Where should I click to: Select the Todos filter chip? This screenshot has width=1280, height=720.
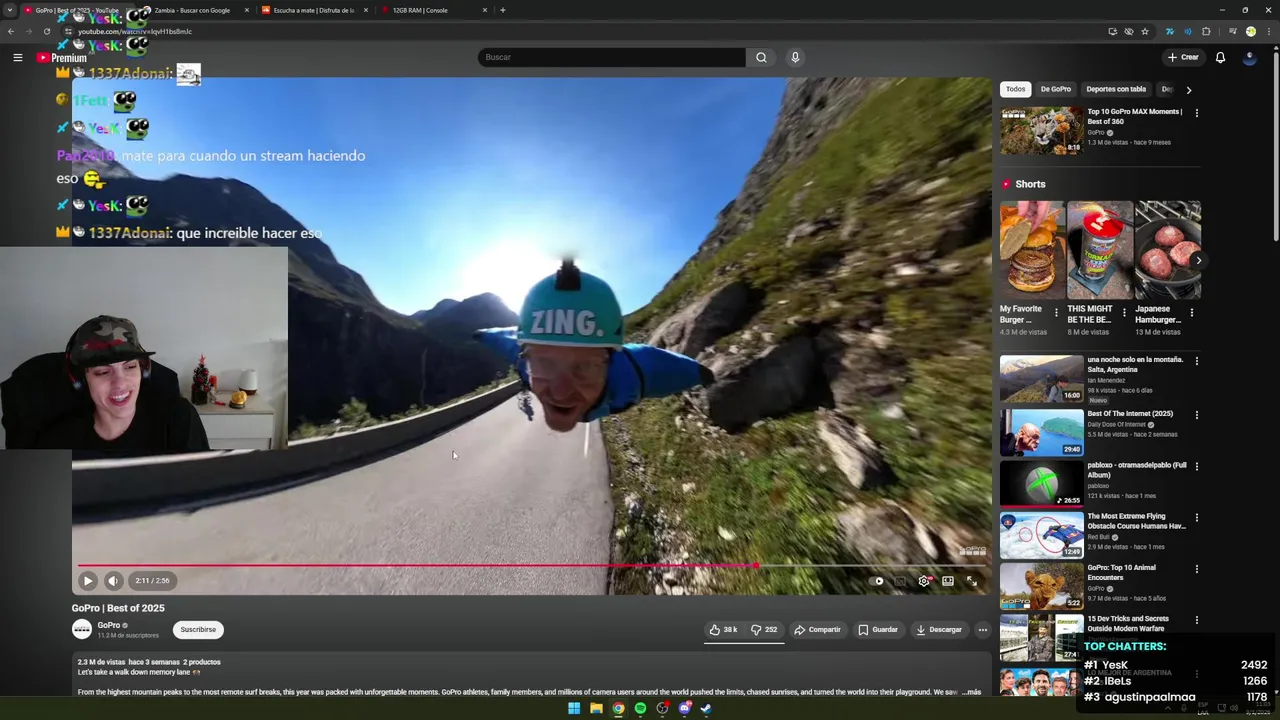coord(1016,89)
